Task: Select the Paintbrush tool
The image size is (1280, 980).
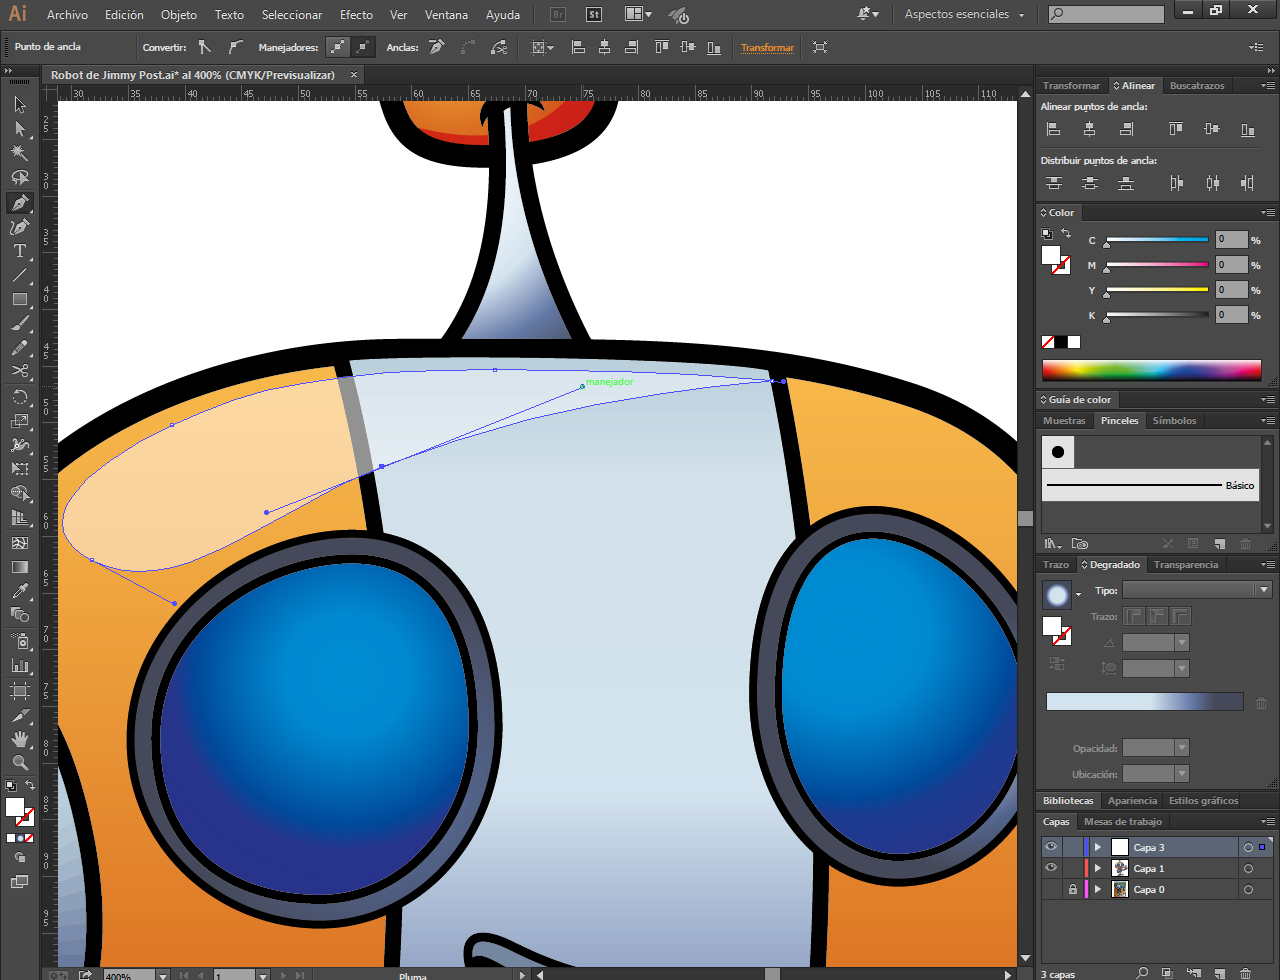Action: tap(19, 324)
